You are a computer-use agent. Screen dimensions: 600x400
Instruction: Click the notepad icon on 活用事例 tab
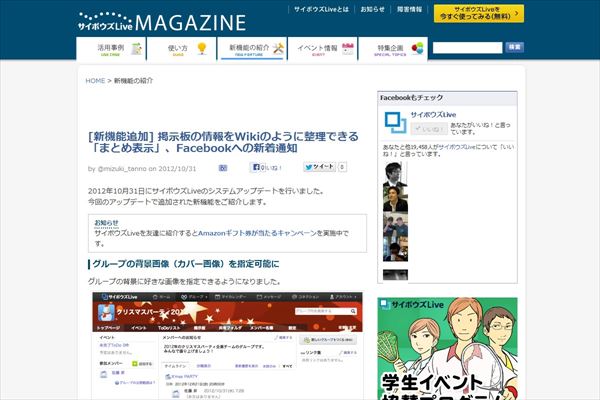tap(137, 49)
